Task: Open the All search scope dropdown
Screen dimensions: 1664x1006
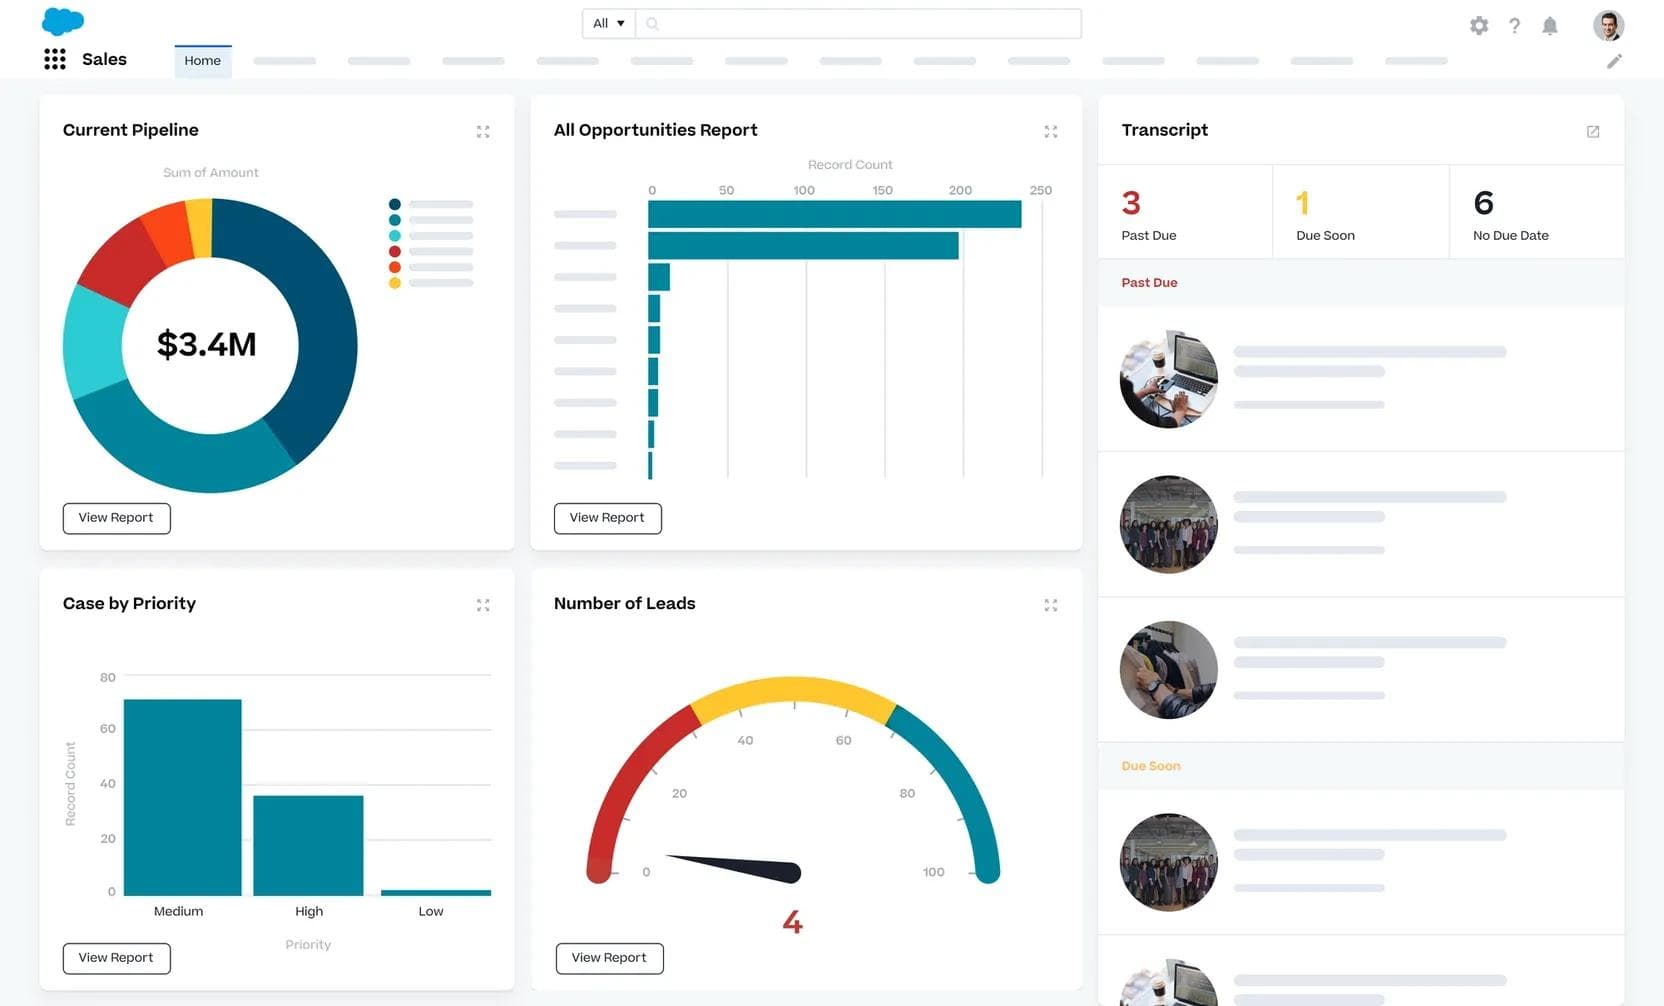Action: (x=608, y=23)
